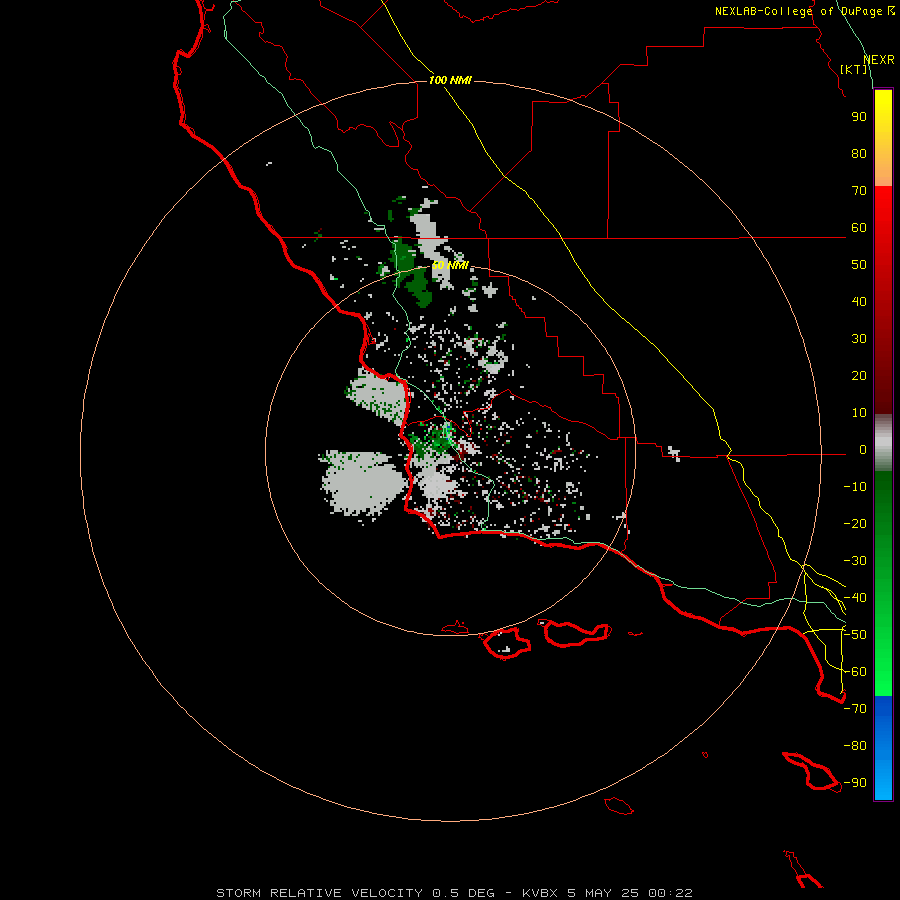
Task: Click the 20 value on the velocity scale
Action: (x=859, y=375)
